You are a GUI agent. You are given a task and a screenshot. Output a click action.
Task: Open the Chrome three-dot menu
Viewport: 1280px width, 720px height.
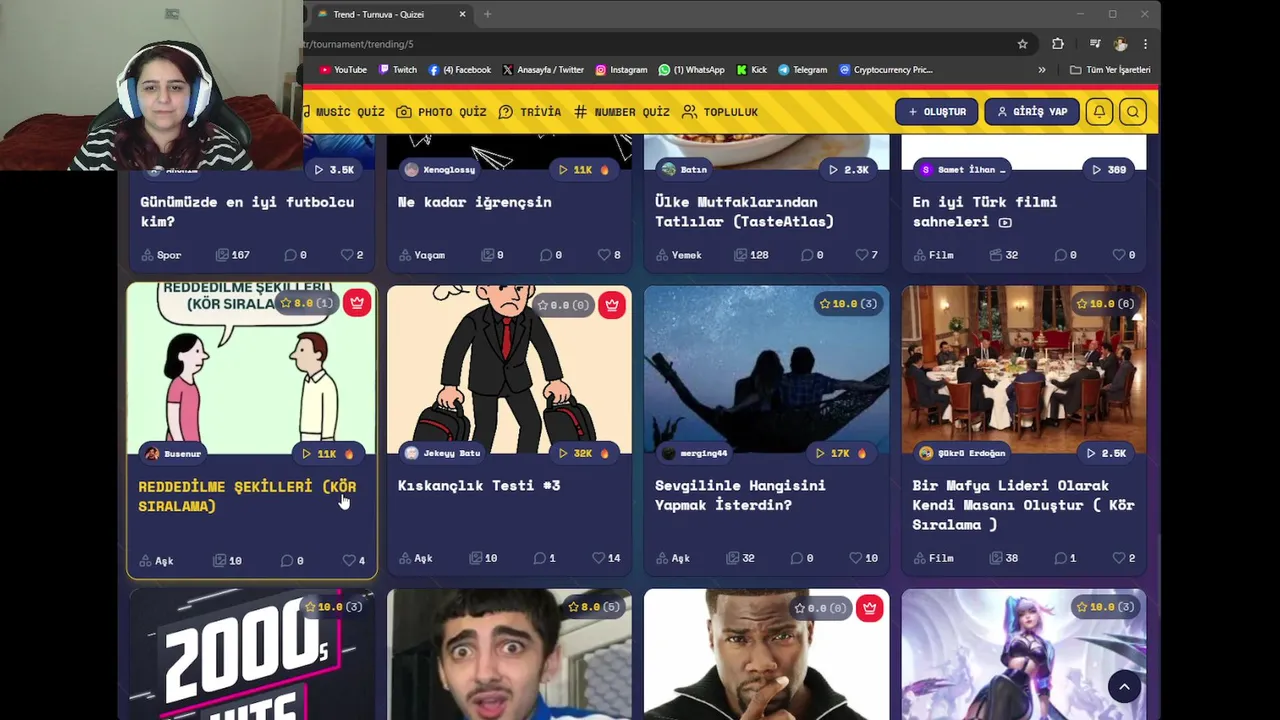1145,44
